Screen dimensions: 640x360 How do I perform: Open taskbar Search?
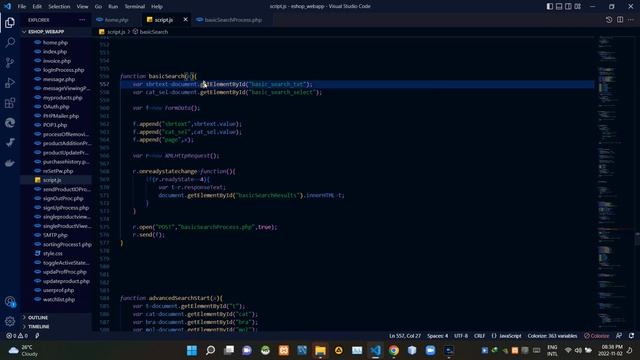(210, 350)
